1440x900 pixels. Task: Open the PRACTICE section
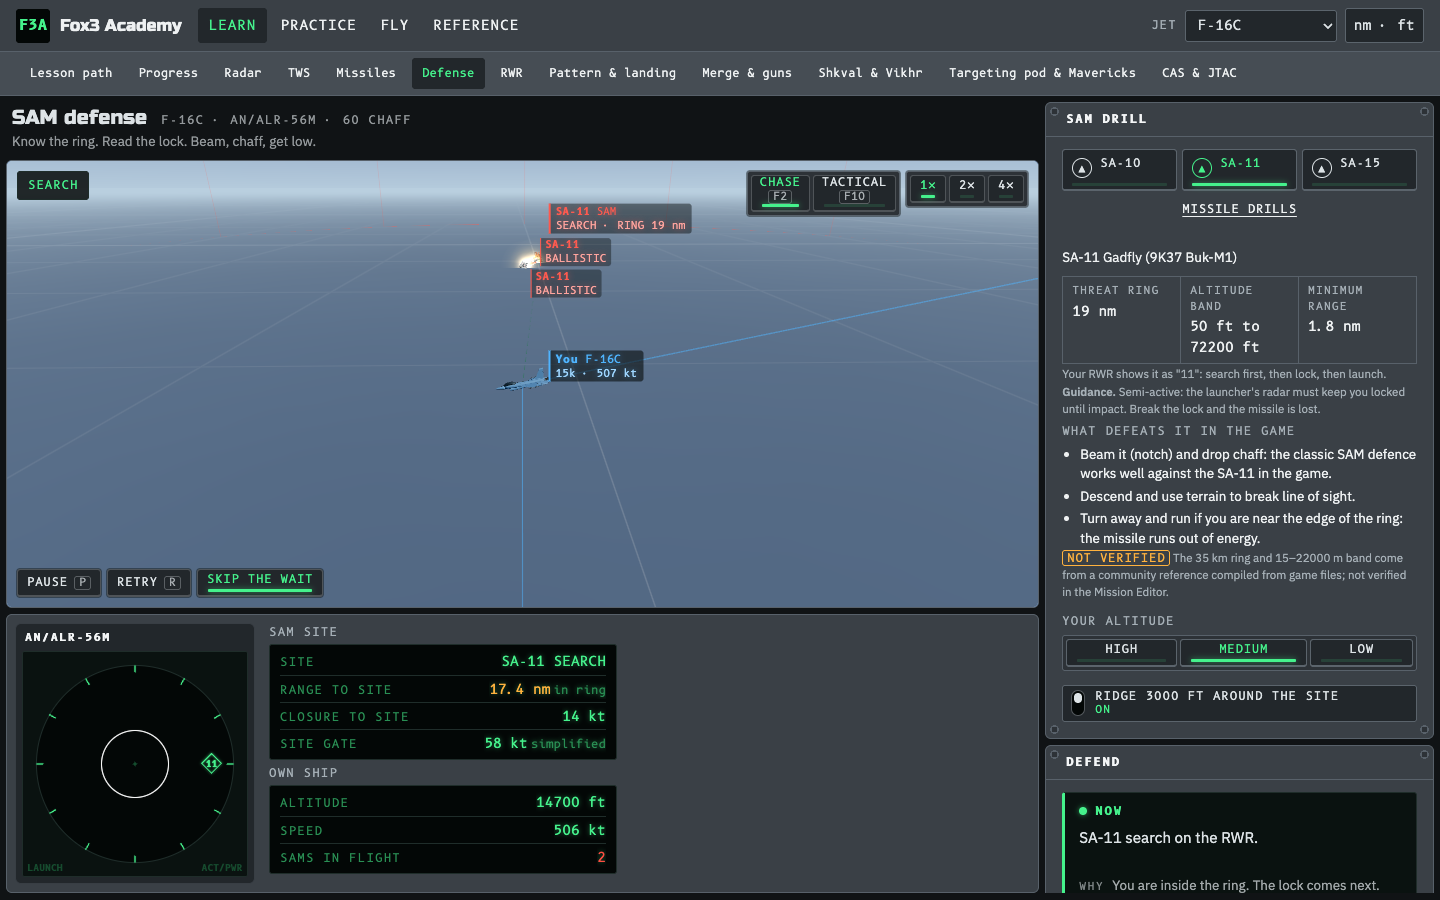(318, 25)
